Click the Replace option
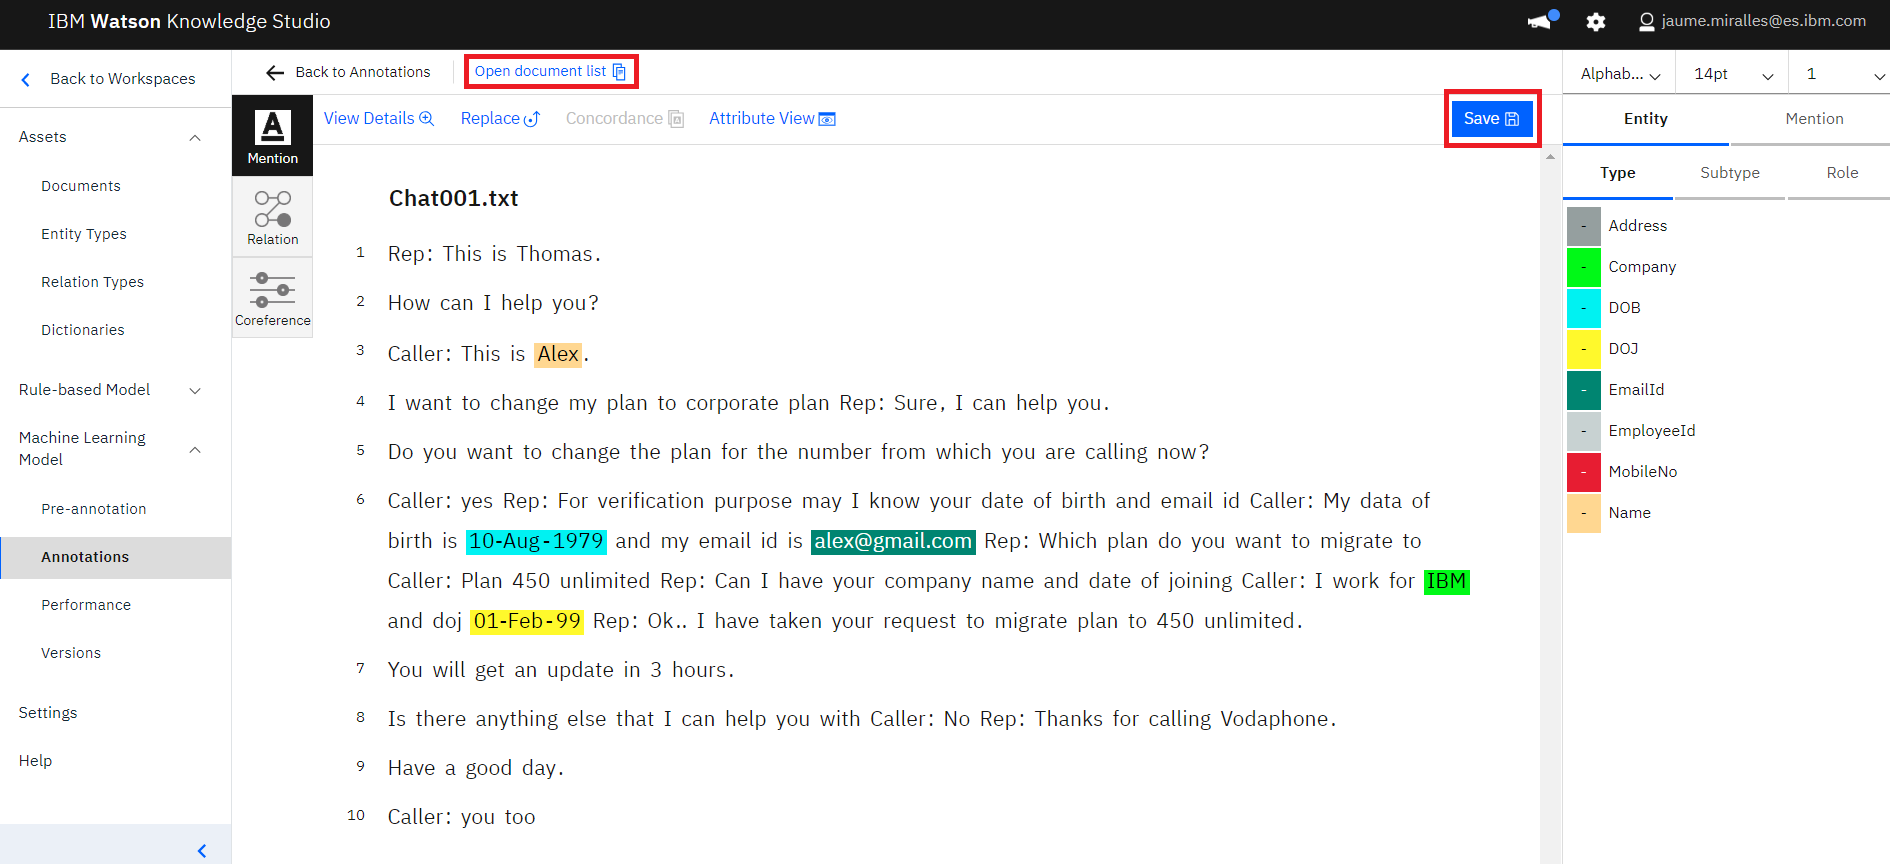 click(500, 118)
